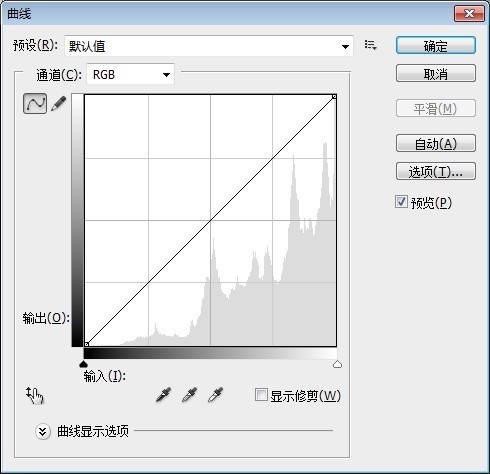
Task: Click the vertical output gradient bar
Action: click(77, 220)
